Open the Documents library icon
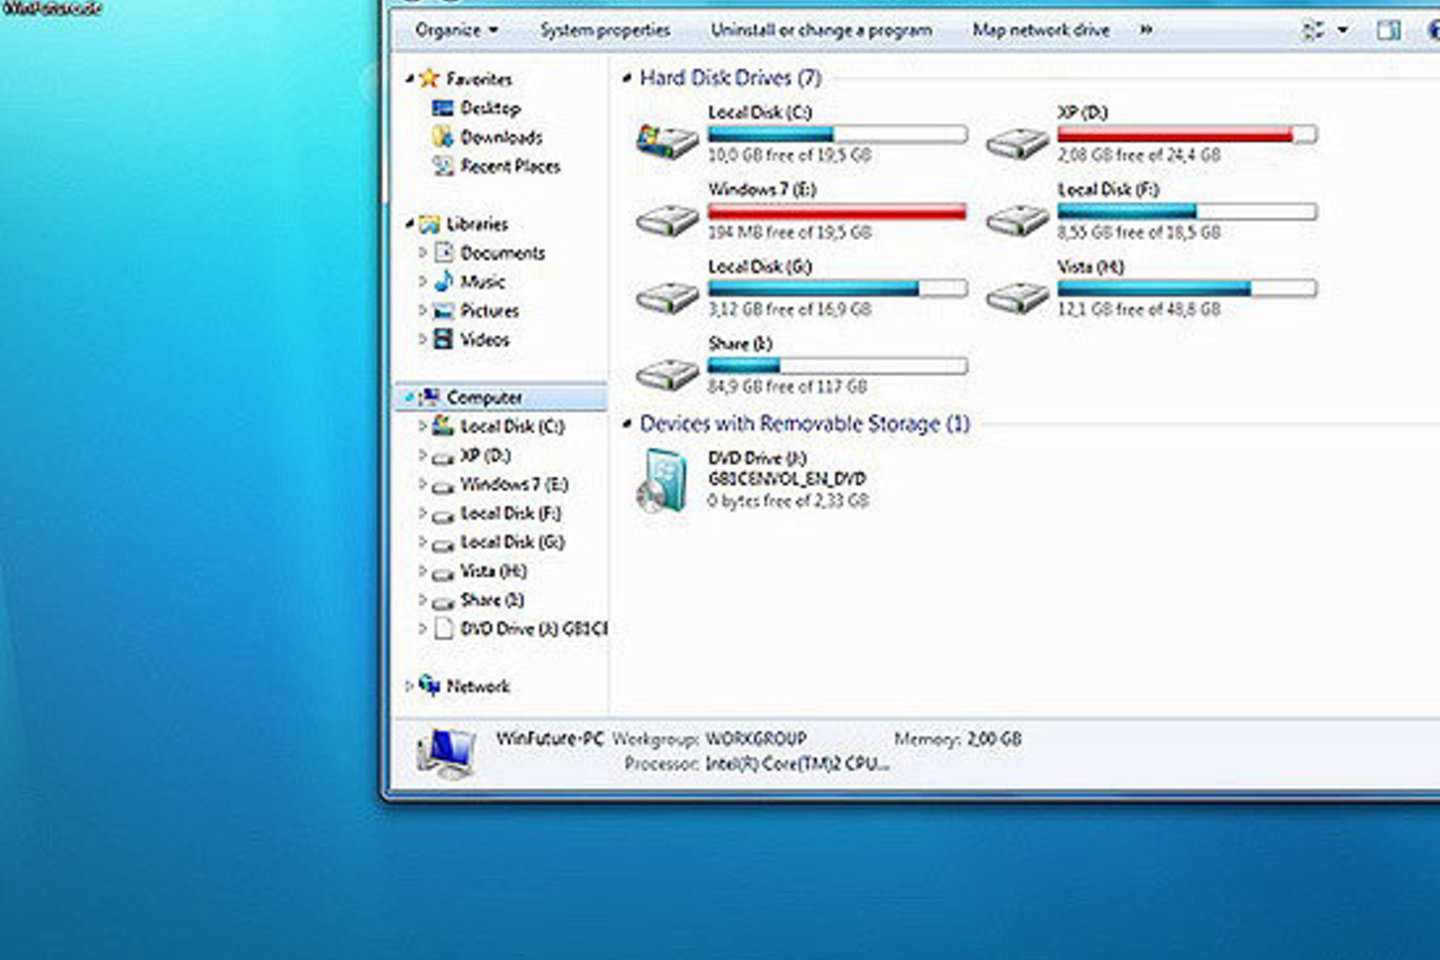Viewport: 1440px width, 960px height. (x=443, y=253)
